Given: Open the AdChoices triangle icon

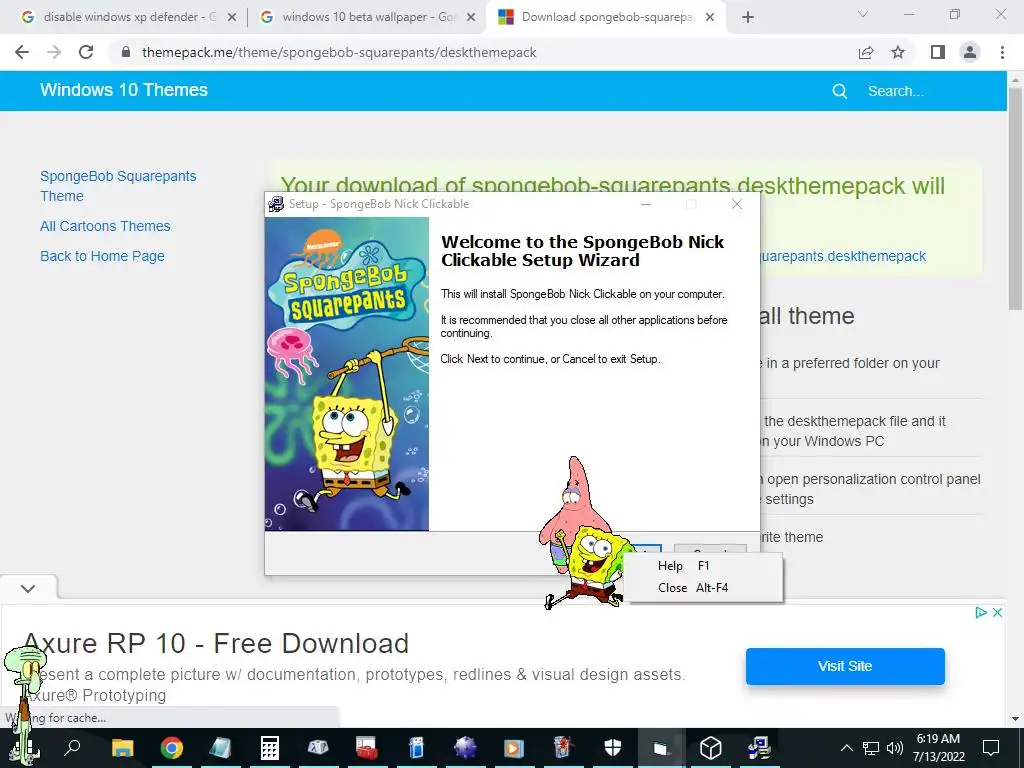Looking at the screenshot, I should [980, 613].
